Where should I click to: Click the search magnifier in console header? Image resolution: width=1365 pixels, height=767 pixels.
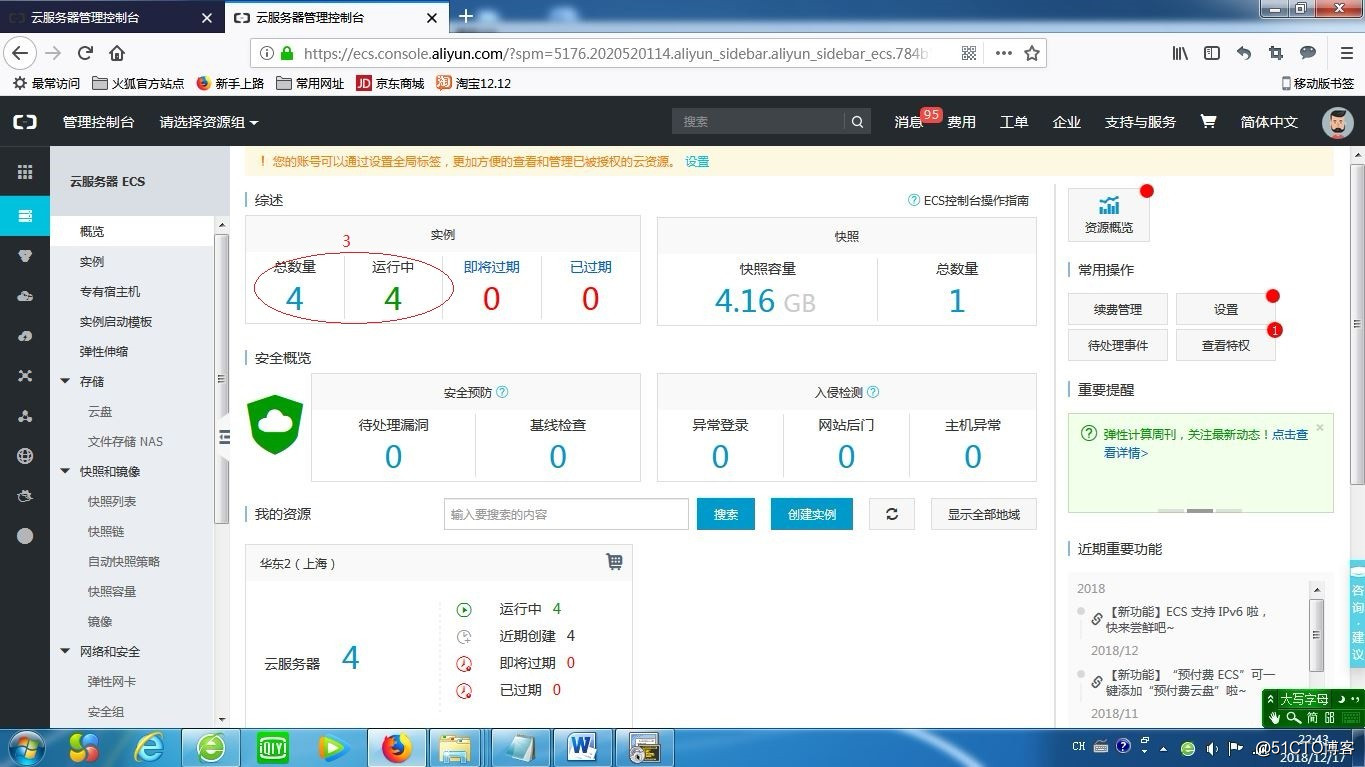857,122
